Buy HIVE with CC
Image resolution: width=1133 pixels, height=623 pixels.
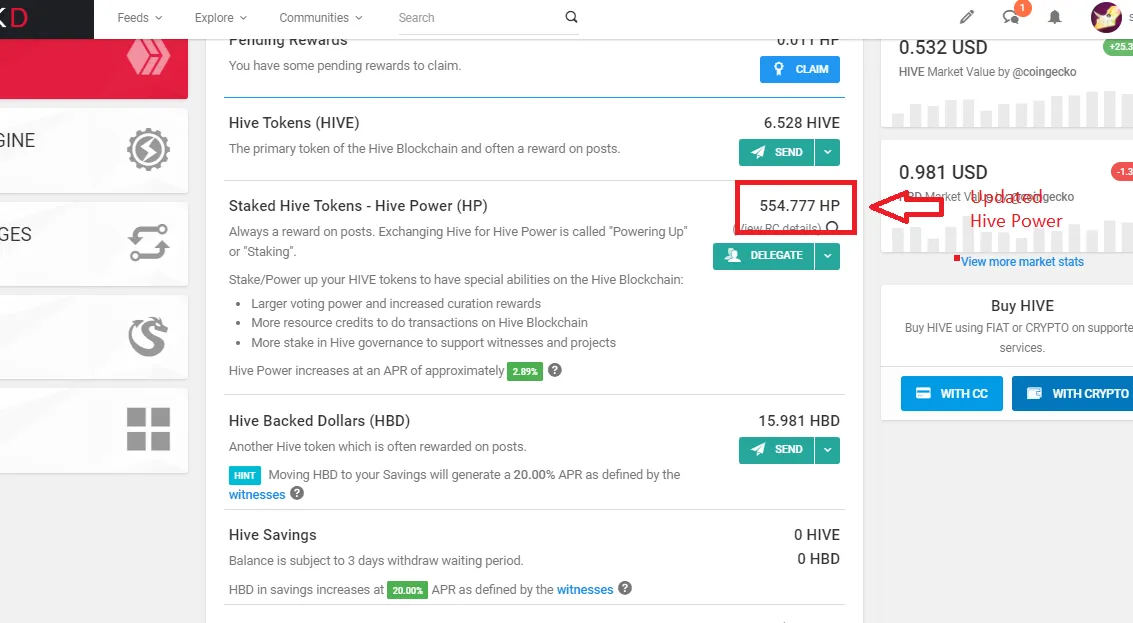pyautogui.click(x=952, y=393)
